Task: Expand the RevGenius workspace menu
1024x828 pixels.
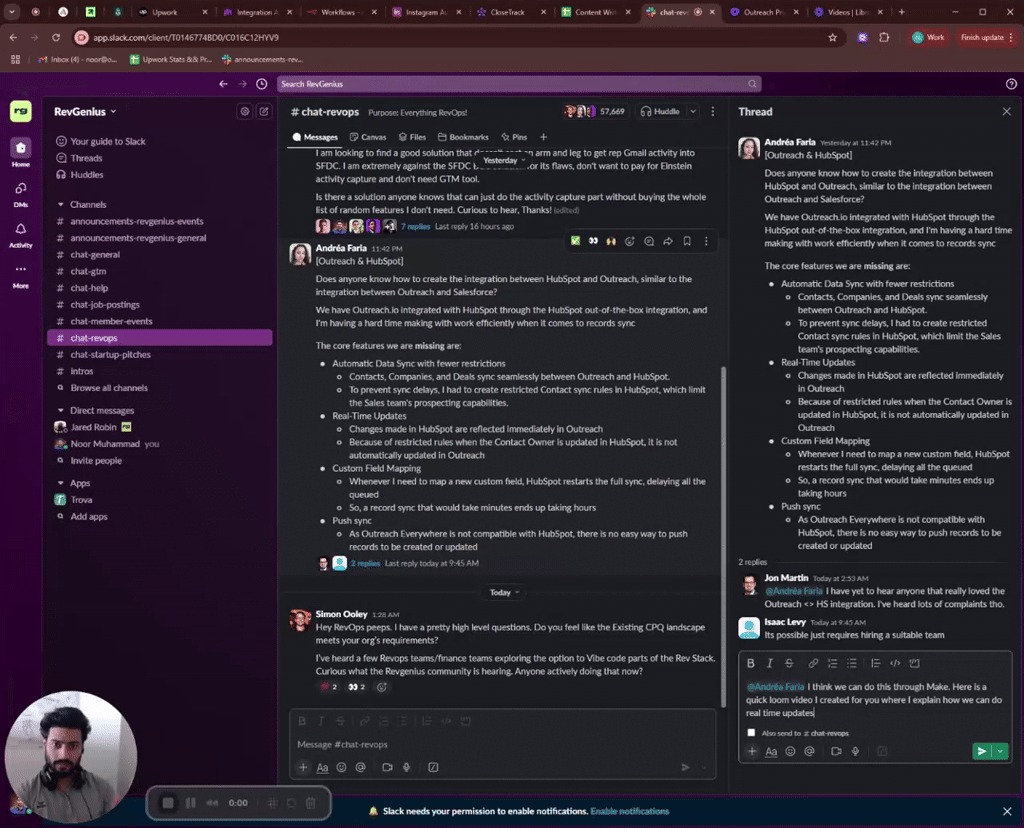Action: (86, 112)
